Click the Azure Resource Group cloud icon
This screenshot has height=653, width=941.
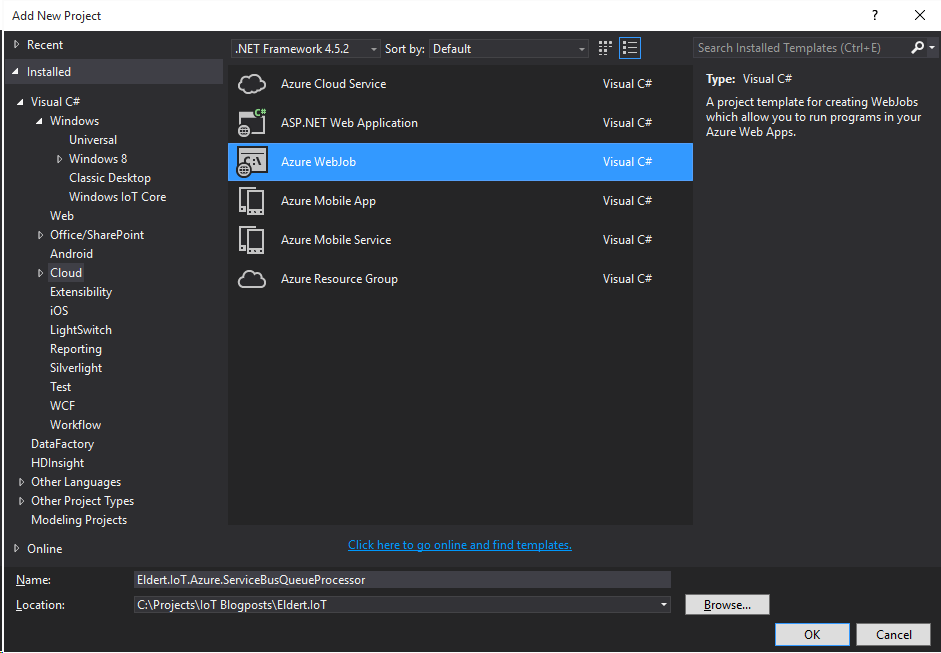[x=252, y=279]
